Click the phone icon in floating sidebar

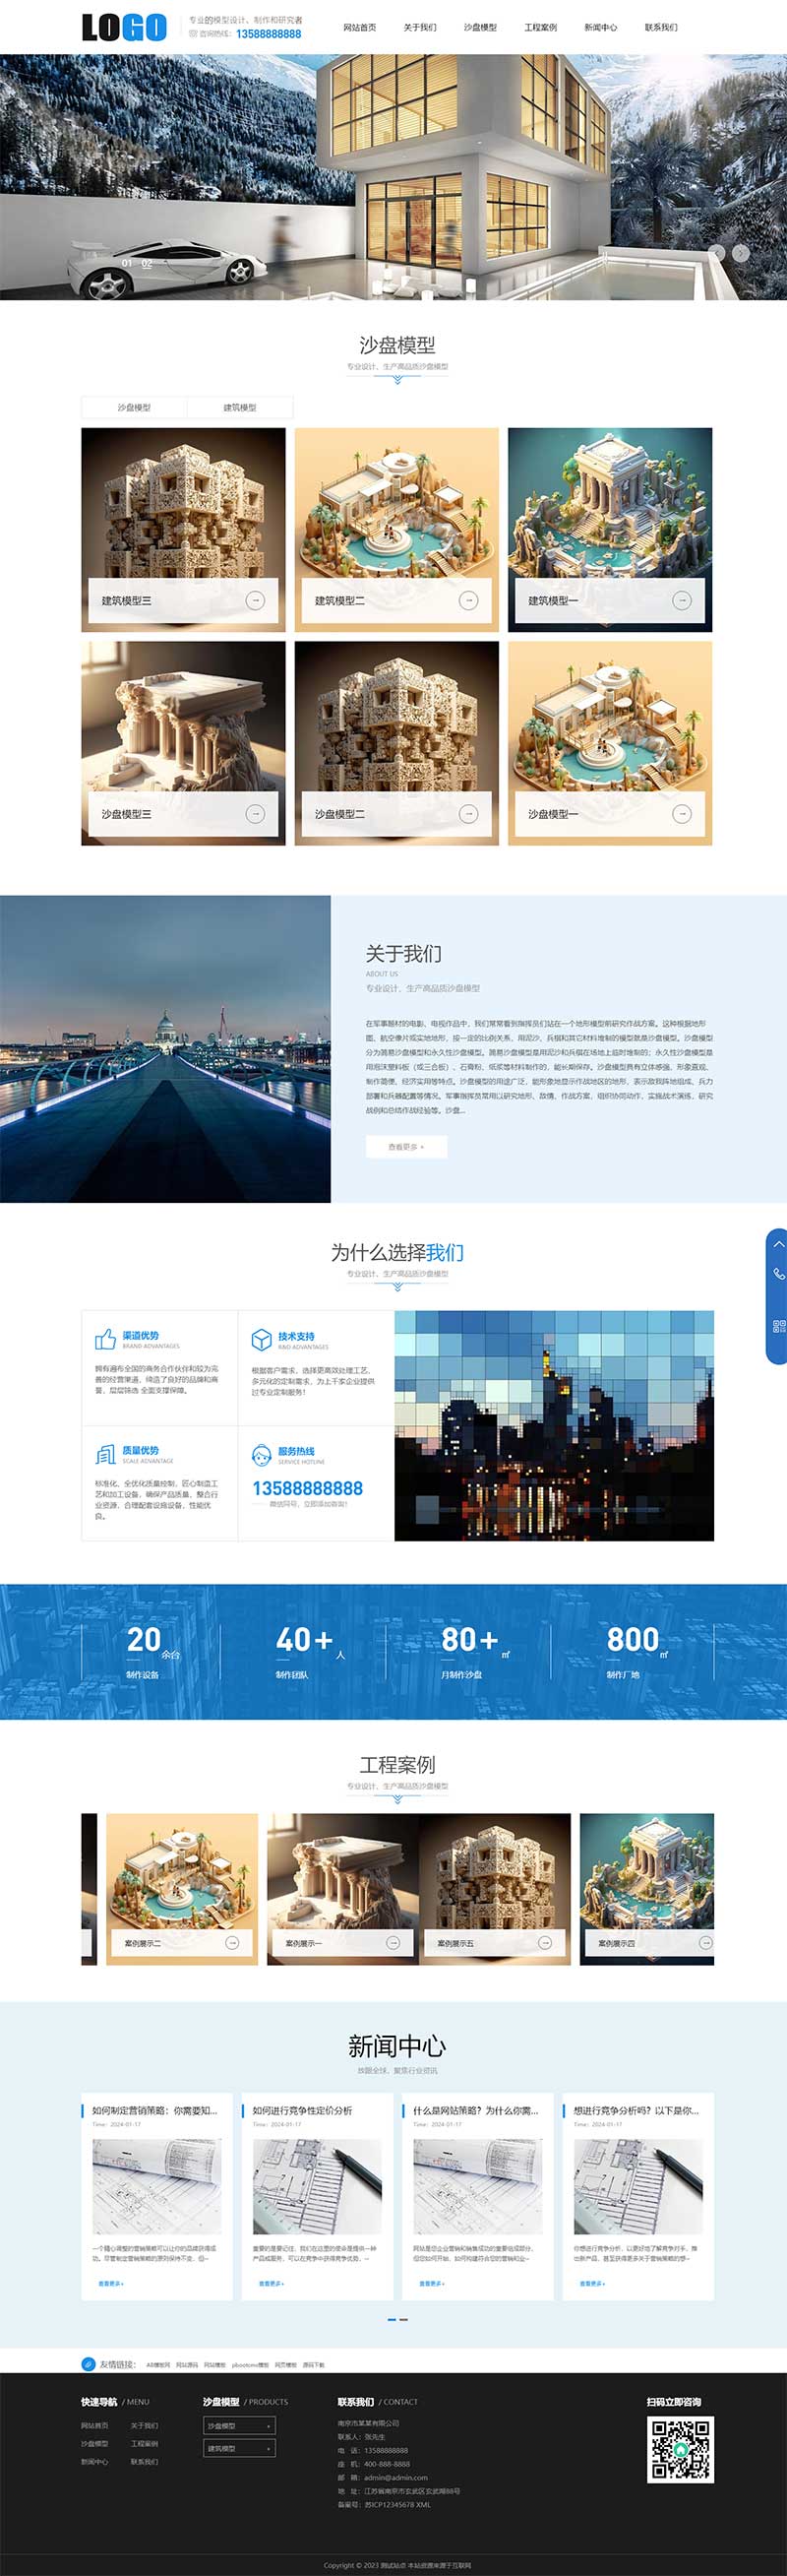point(778,1274)
